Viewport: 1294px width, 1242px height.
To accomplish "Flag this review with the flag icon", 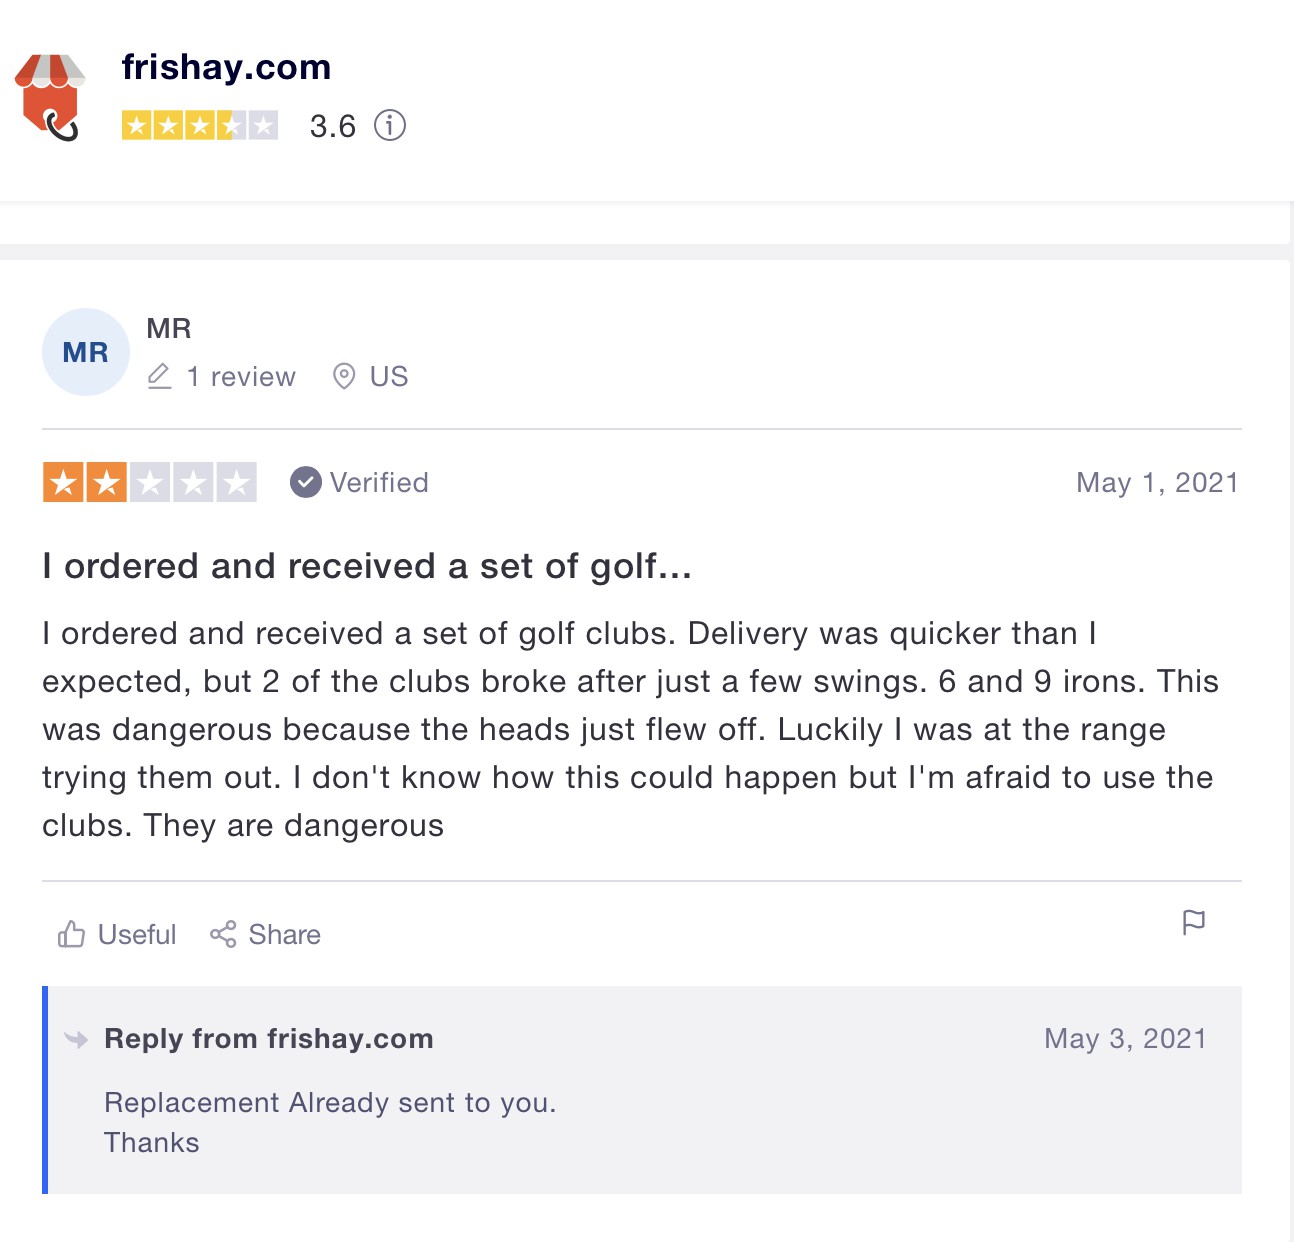I will tap(1194, 922).
